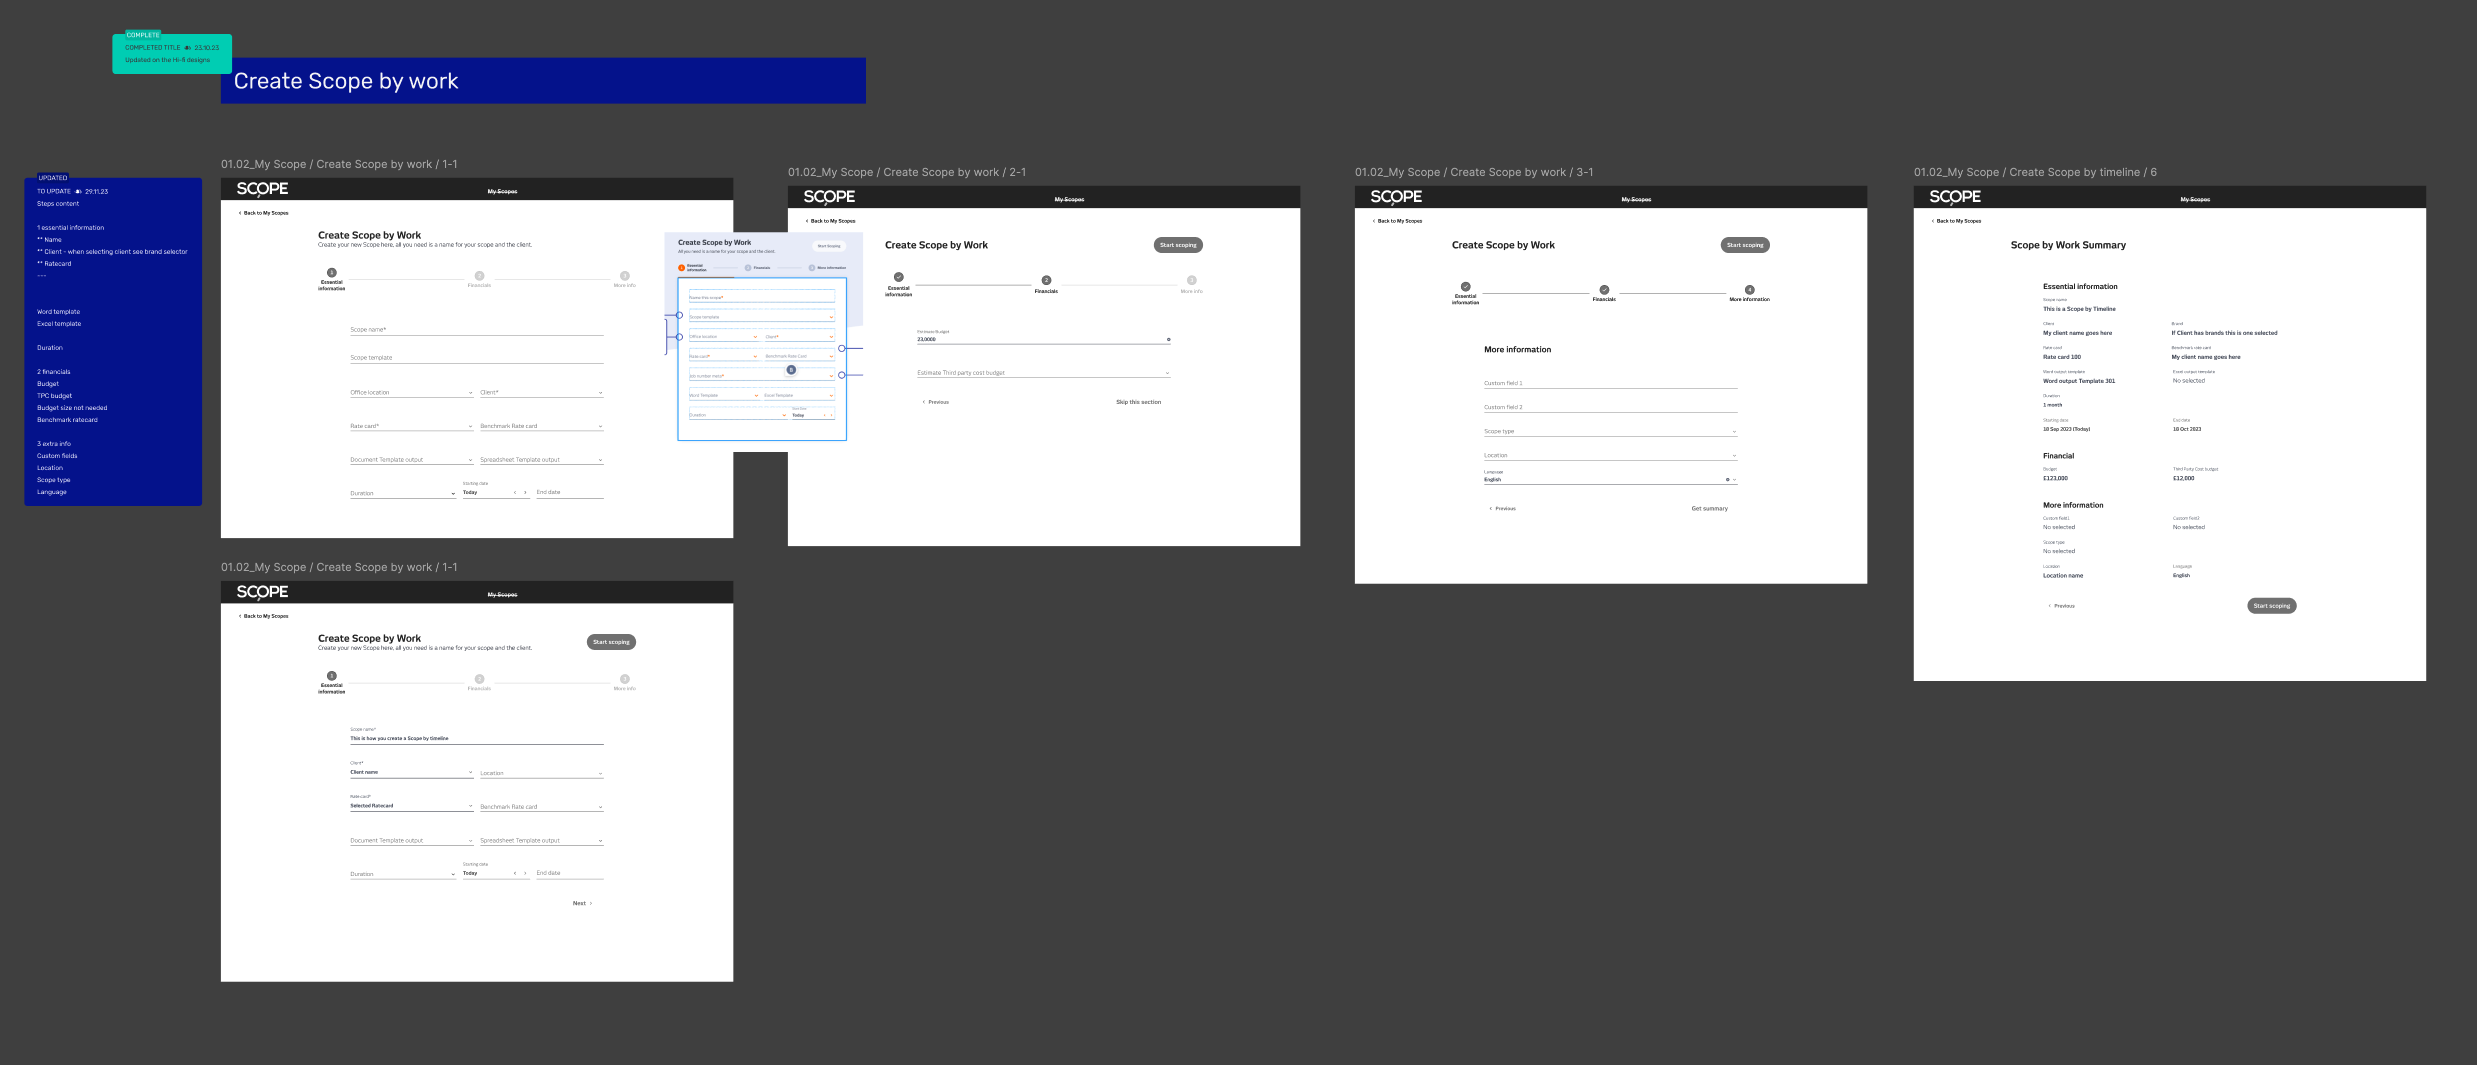Click My Scopes in the 2-1 frame header
The width and height of the screenshot is (2477, 1065).
point(1069,199)
